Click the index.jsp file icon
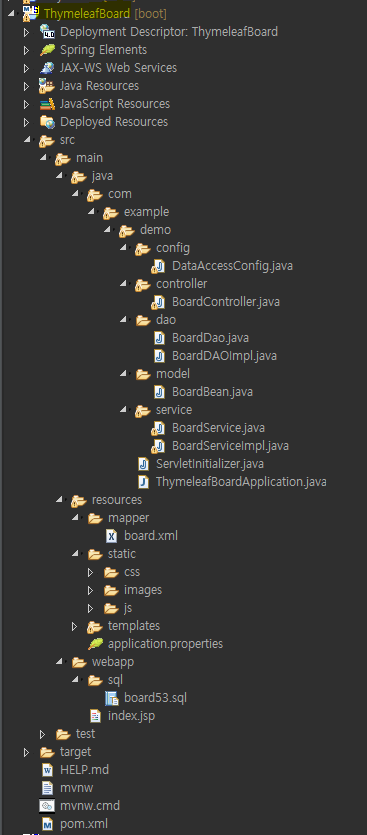This screenshot has height=835, width=367. click(x=95, y=716)
